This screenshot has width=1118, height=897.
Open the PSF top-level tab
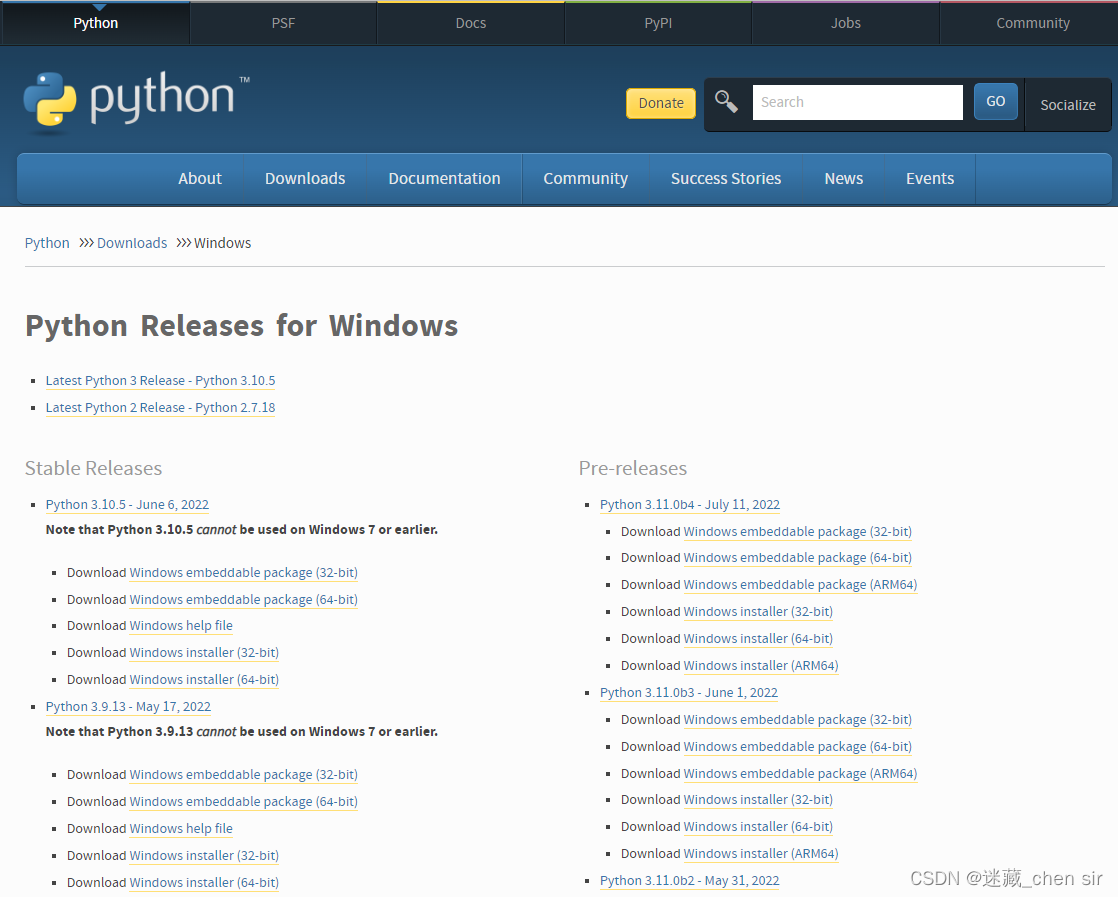[x=283, y=23]
